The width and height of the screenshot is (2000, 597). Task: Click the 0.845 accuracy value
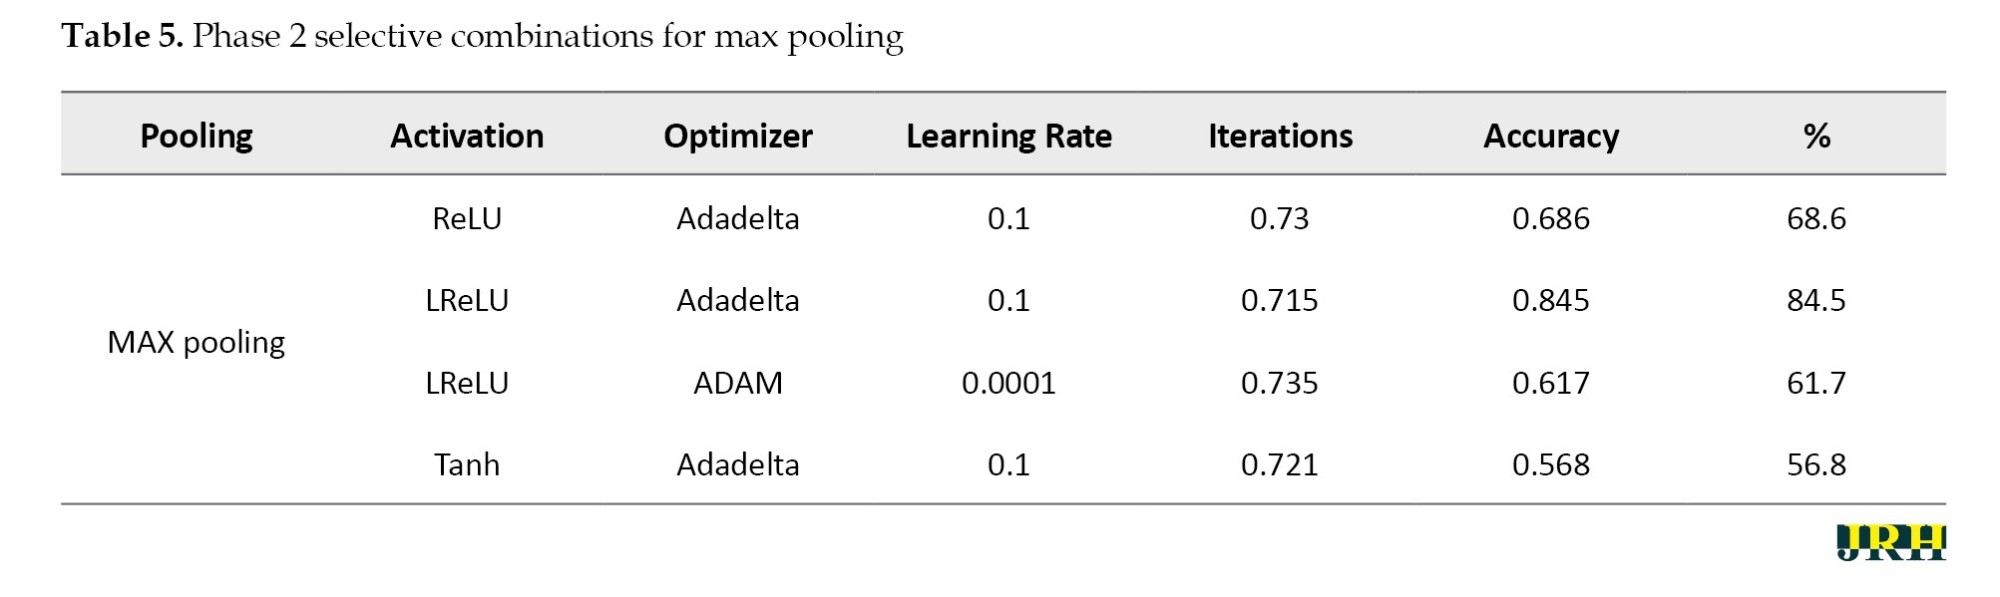(x=1550, y=300)
